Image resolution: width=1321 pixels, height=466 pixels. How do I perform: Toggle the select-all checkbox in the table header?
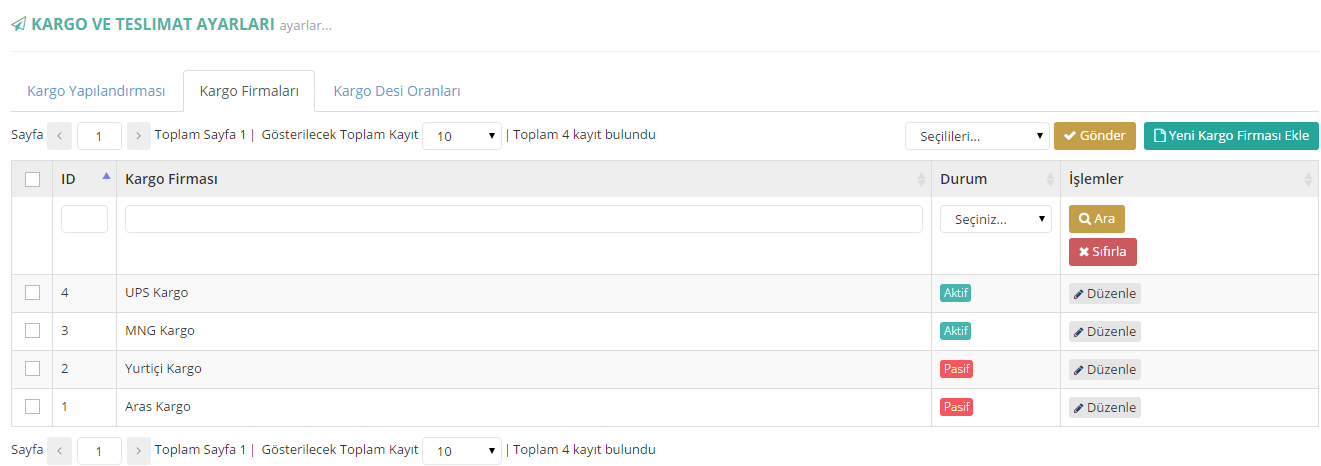(32, 179)
